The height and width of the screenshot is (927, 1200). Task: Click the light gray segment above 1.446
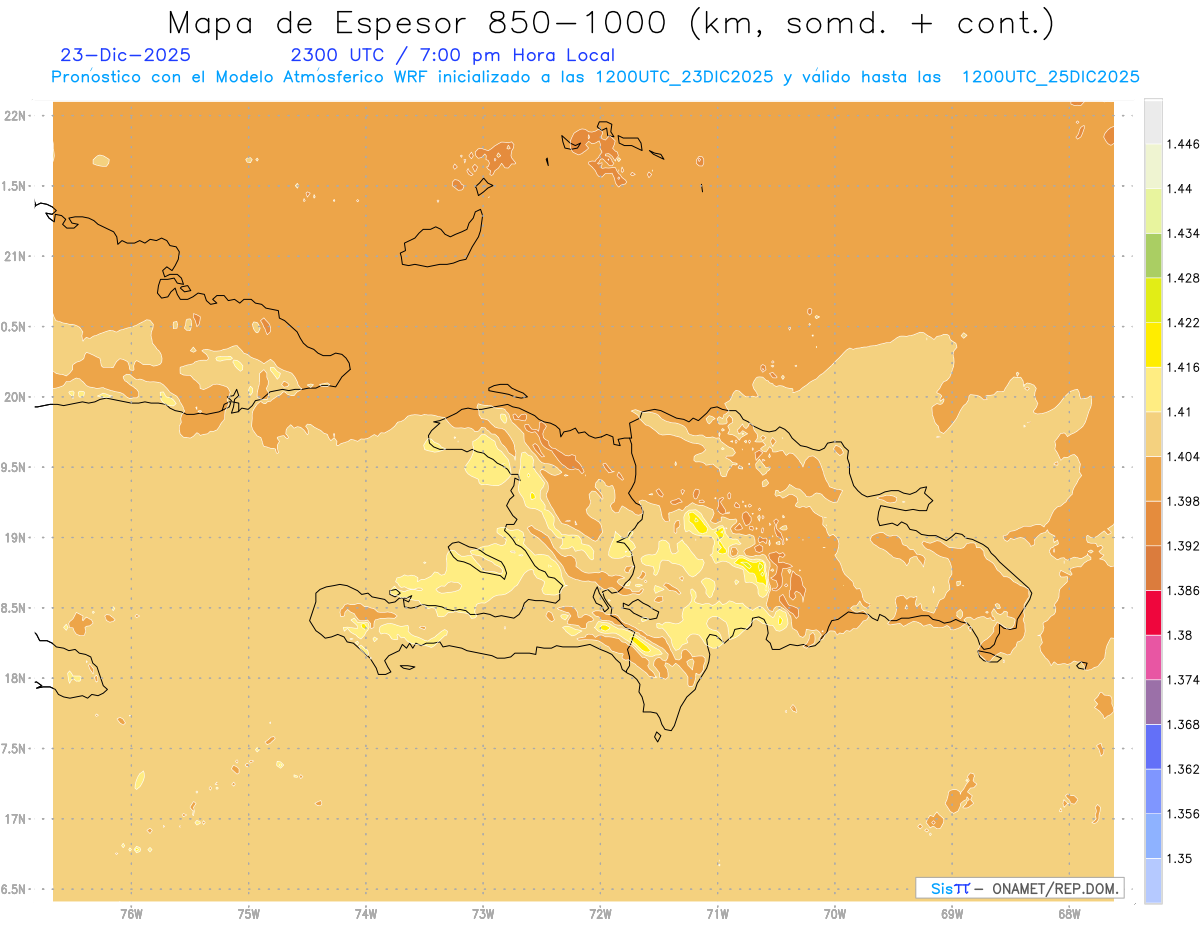(x=1153, y=121)
